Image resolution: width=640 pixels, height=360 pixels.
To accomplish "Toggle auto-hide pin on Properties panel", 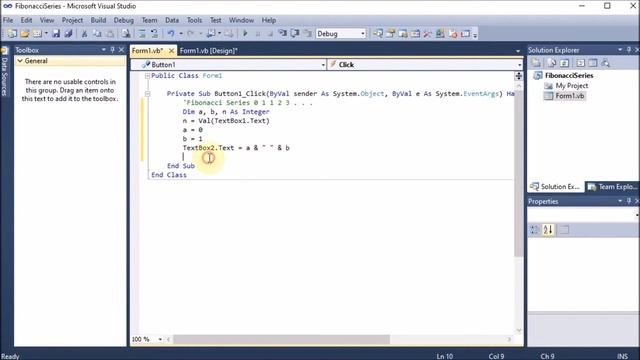I will tap(629, 201).
